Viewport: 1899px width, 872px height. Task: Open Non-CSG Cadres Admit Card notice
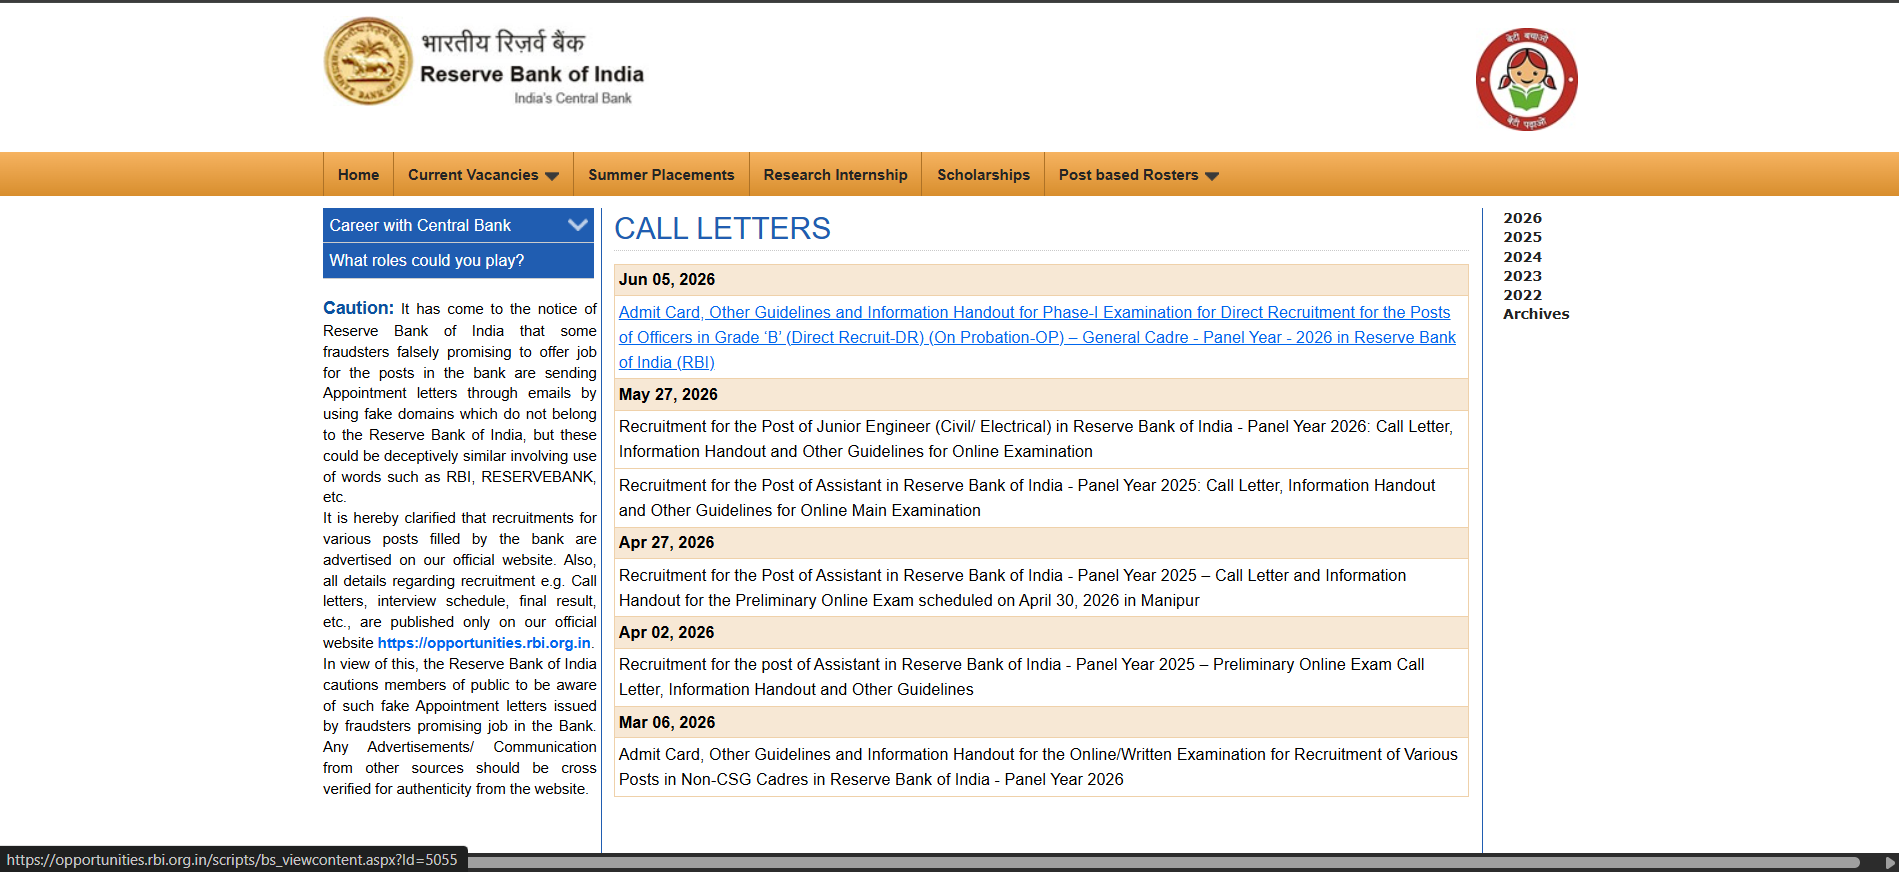(x=1038, y=767)
